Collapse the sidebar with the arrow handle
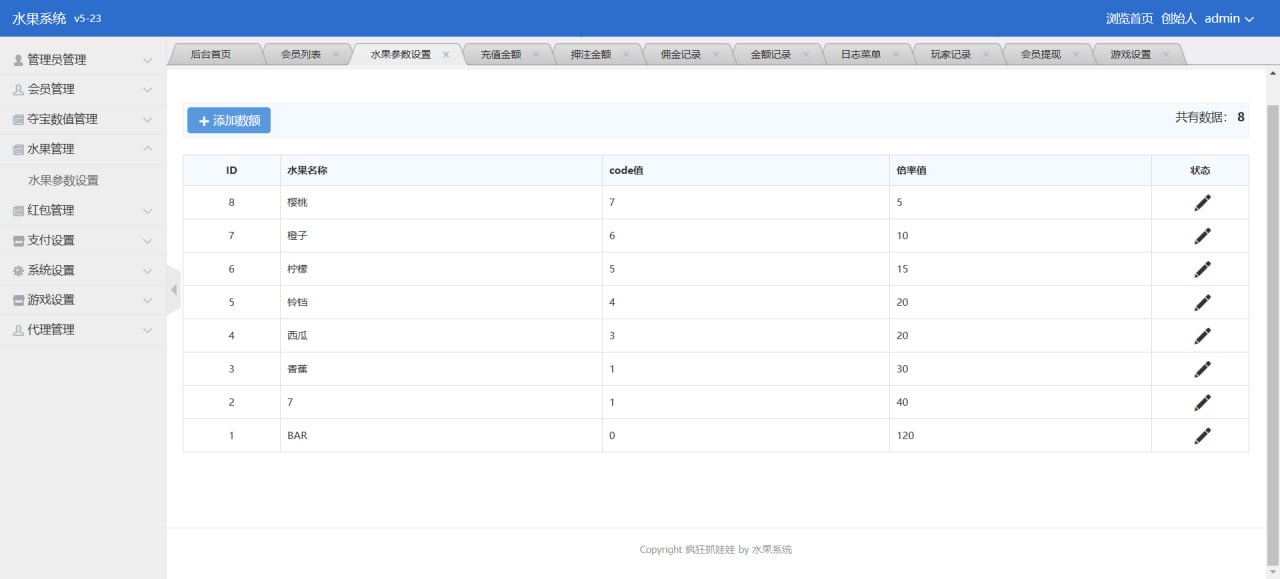1280x579 pixels. [x=173, y=290]
